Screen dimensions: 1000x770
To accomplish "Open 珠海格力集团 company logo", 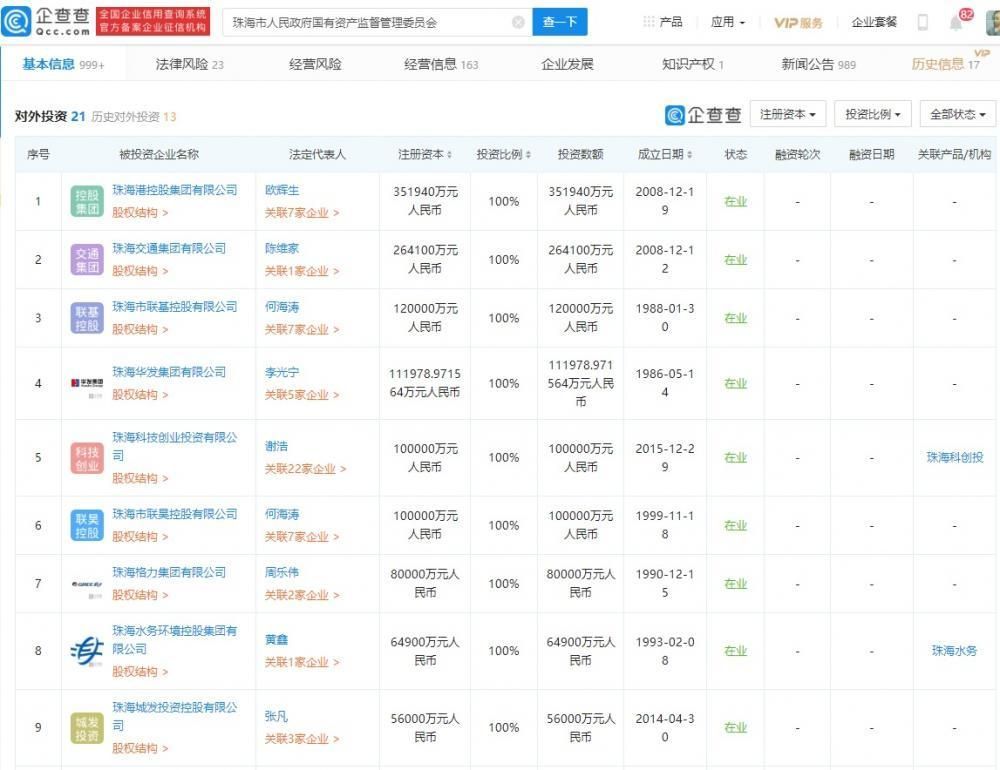I will point(87,584).
